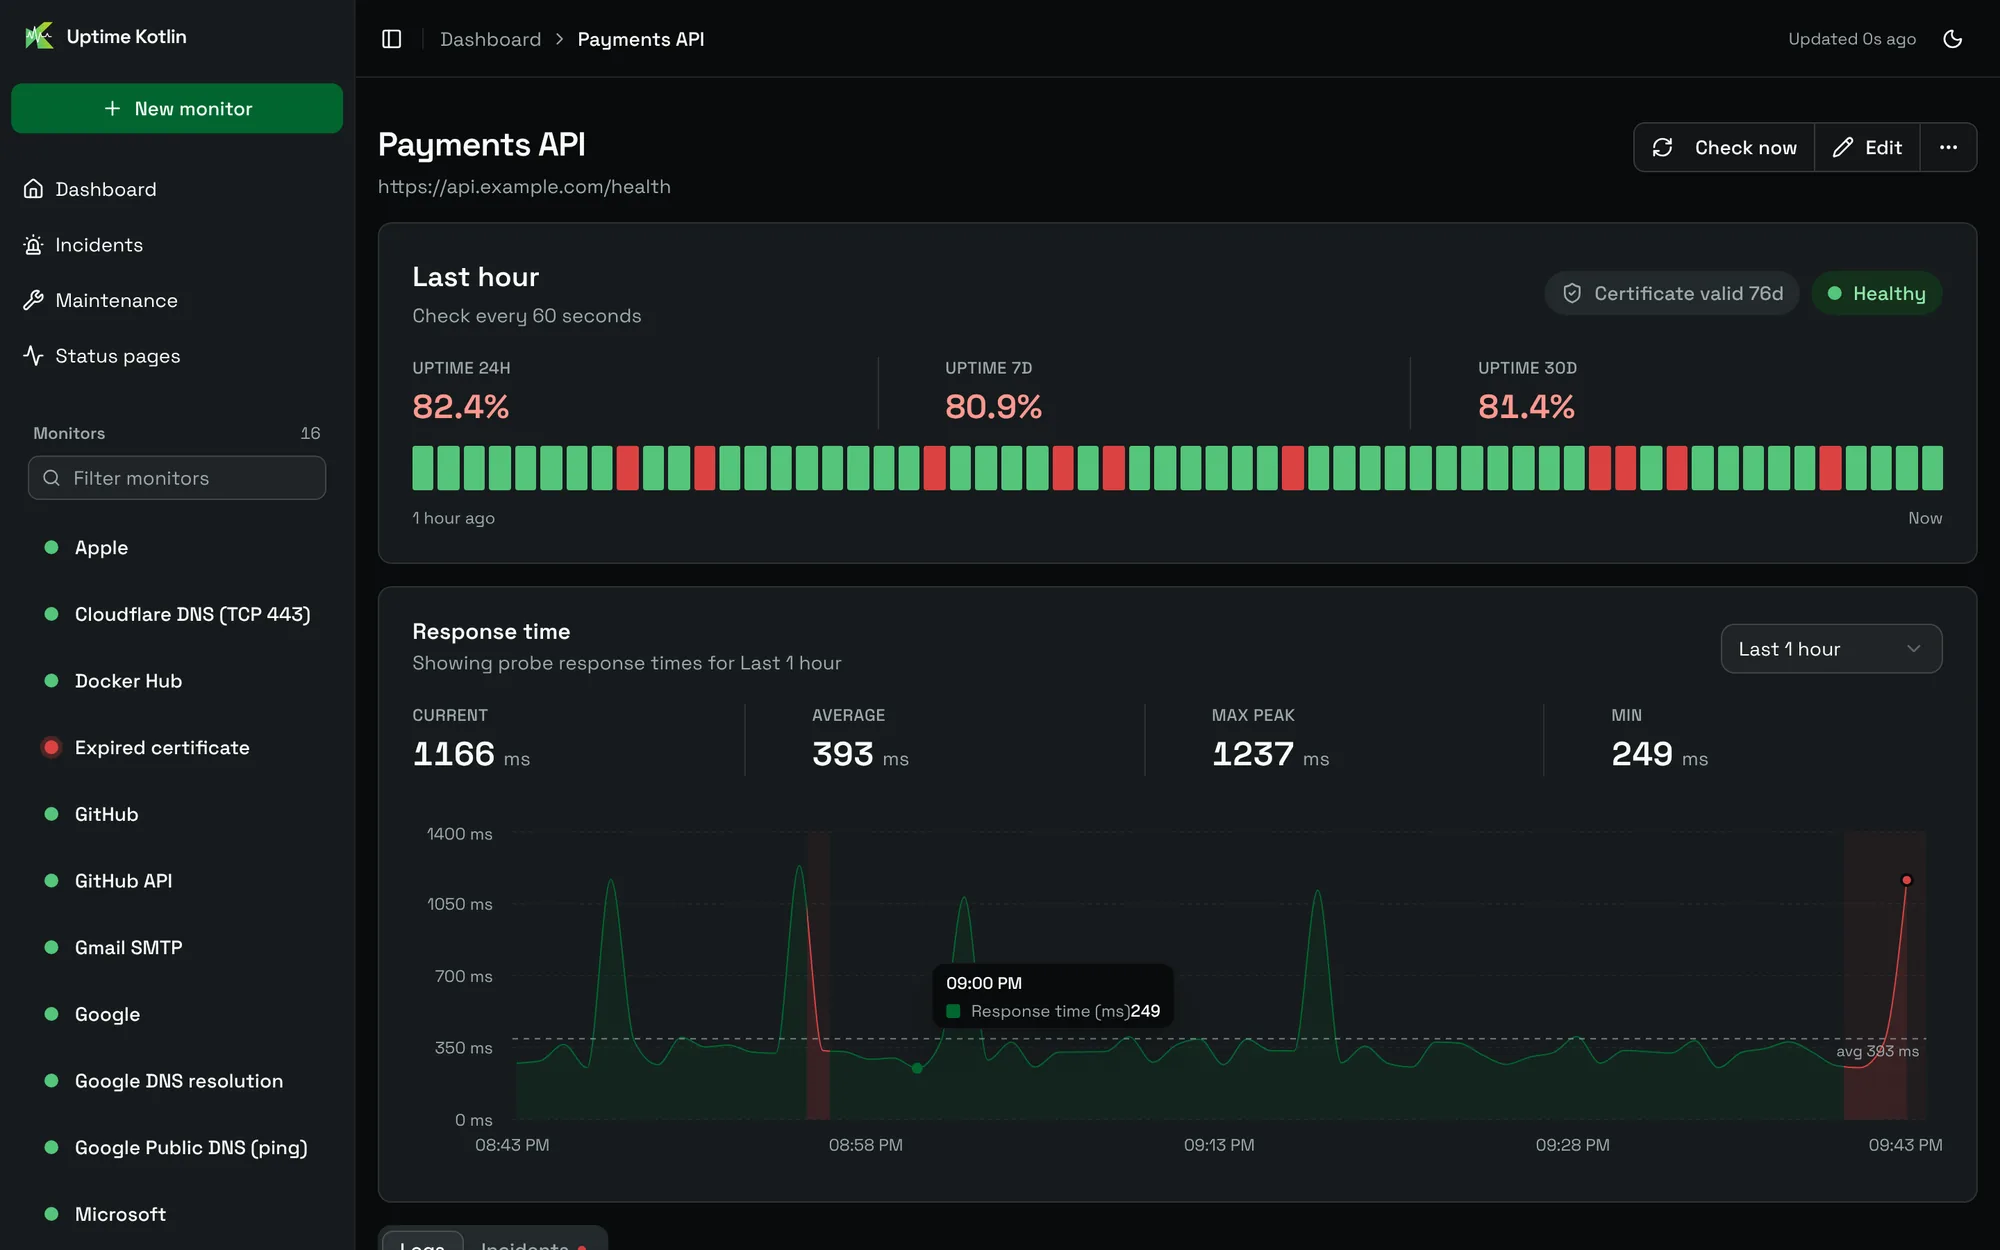
Task: Click the Dashboard breadcrumb link
Action: (x=490, y=39)
